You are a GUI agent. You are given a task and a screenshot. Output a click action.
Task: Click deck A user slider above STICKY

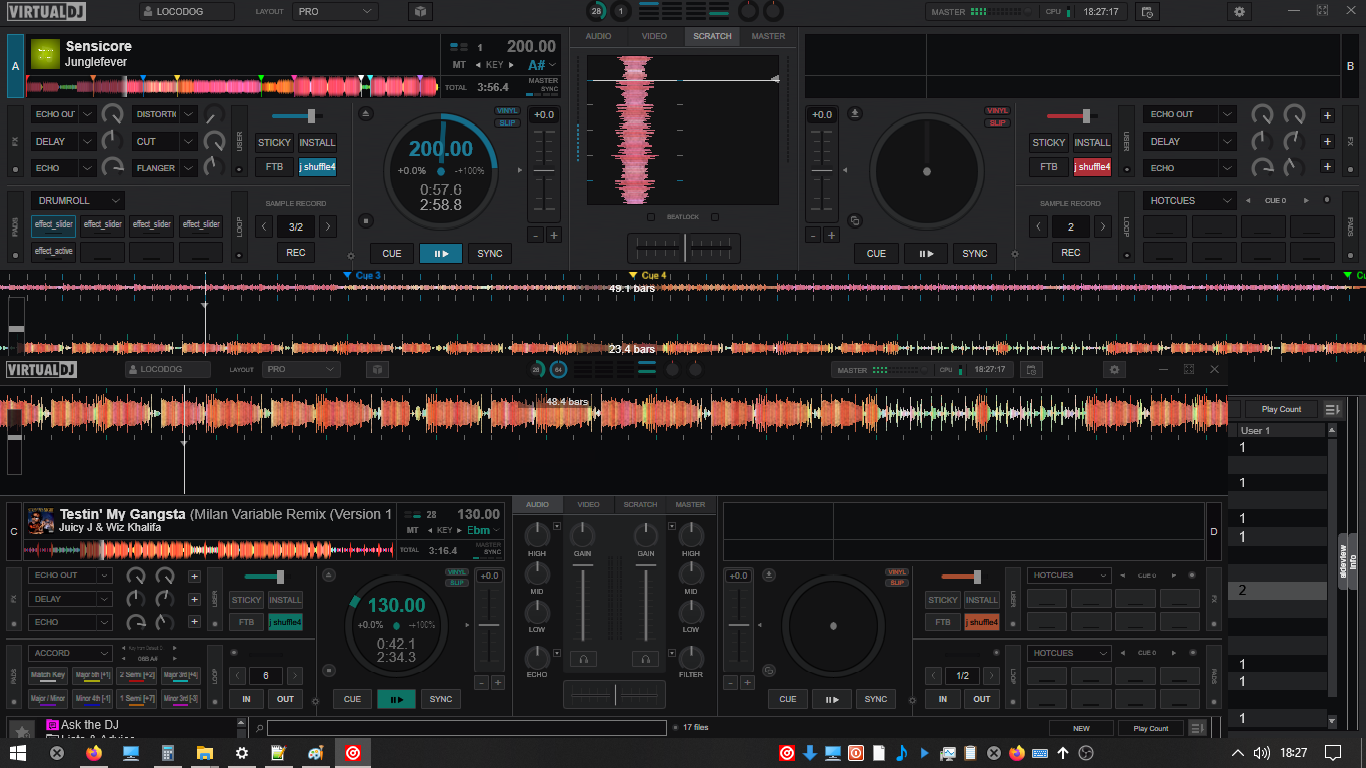[300, 116]
